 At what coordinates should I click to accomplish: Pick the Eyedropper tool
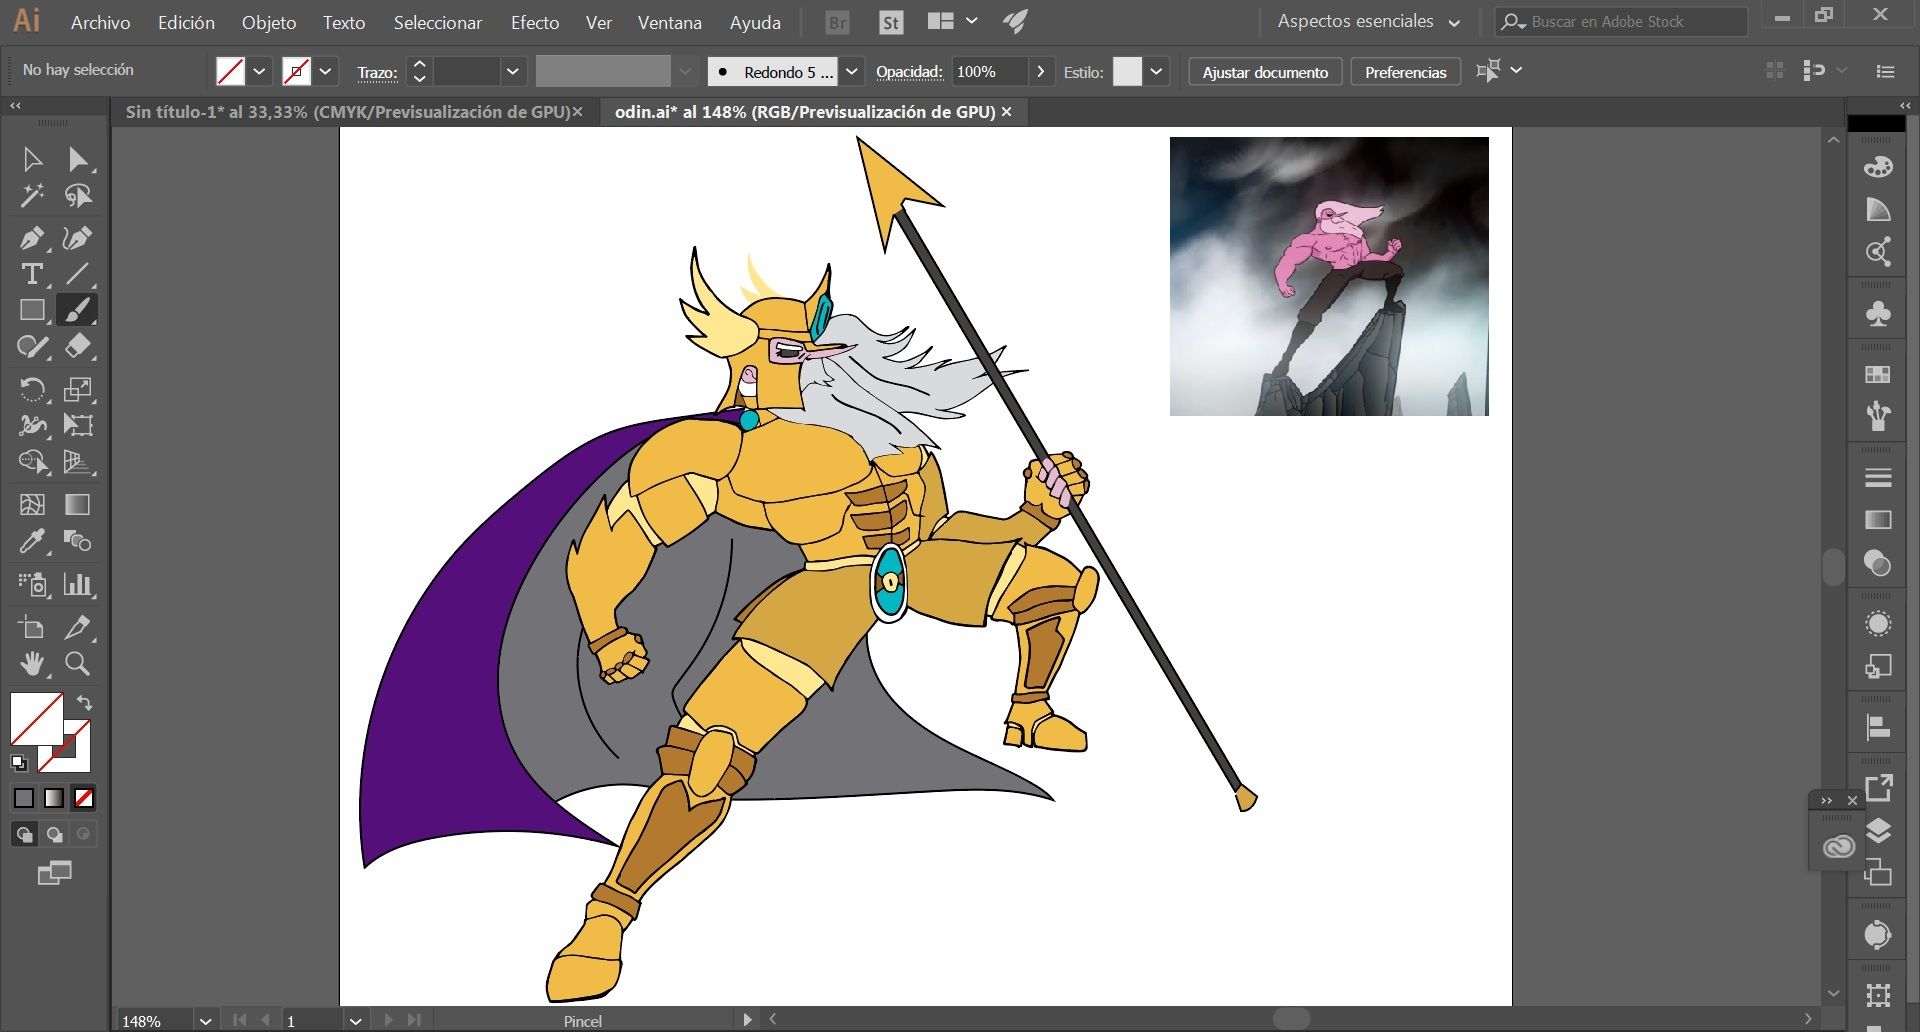(x=31, y=541)
